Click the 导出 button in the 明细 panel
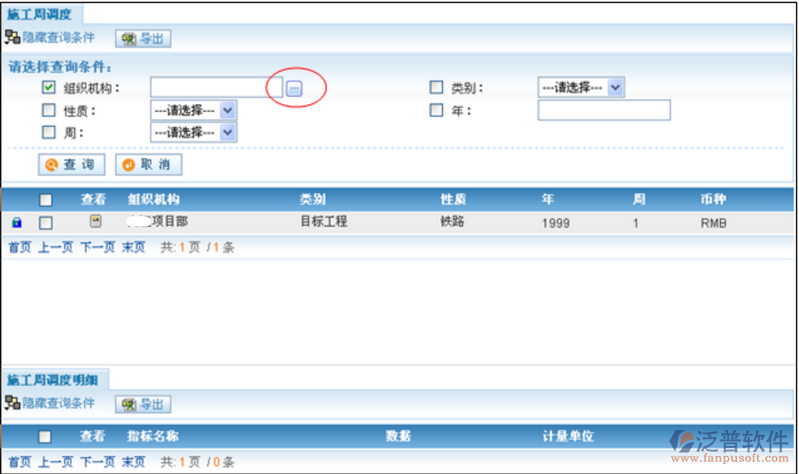 click(x=143, y=405)
